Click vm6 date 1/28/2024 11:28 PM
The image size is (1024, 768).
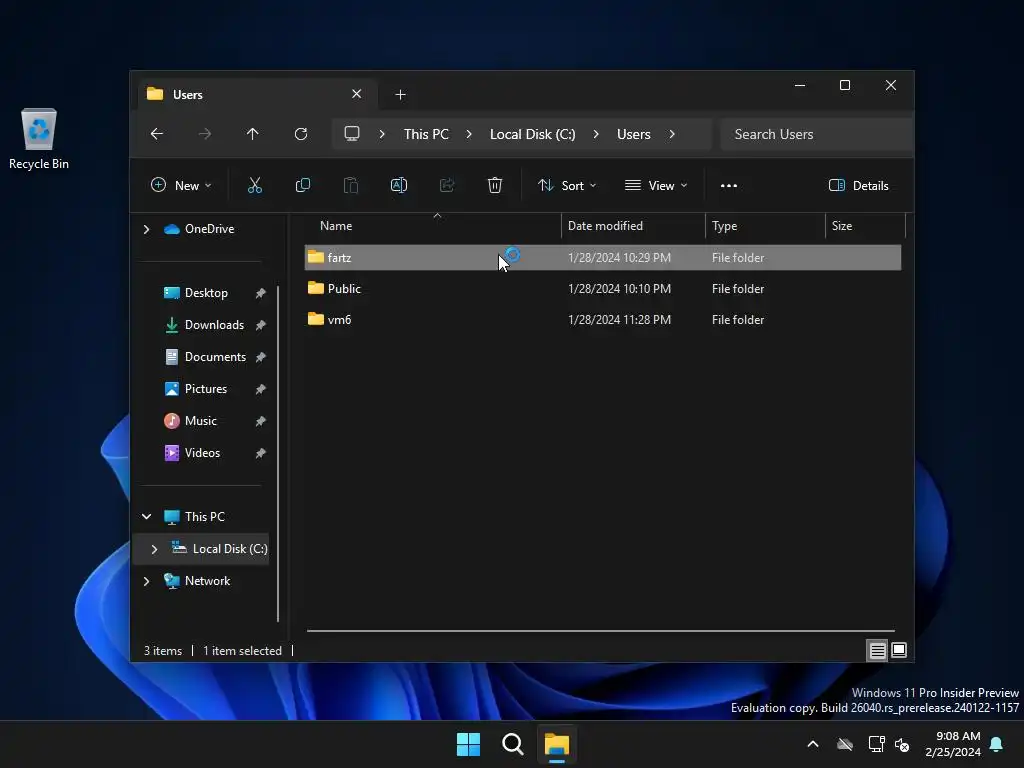[619, 319]
